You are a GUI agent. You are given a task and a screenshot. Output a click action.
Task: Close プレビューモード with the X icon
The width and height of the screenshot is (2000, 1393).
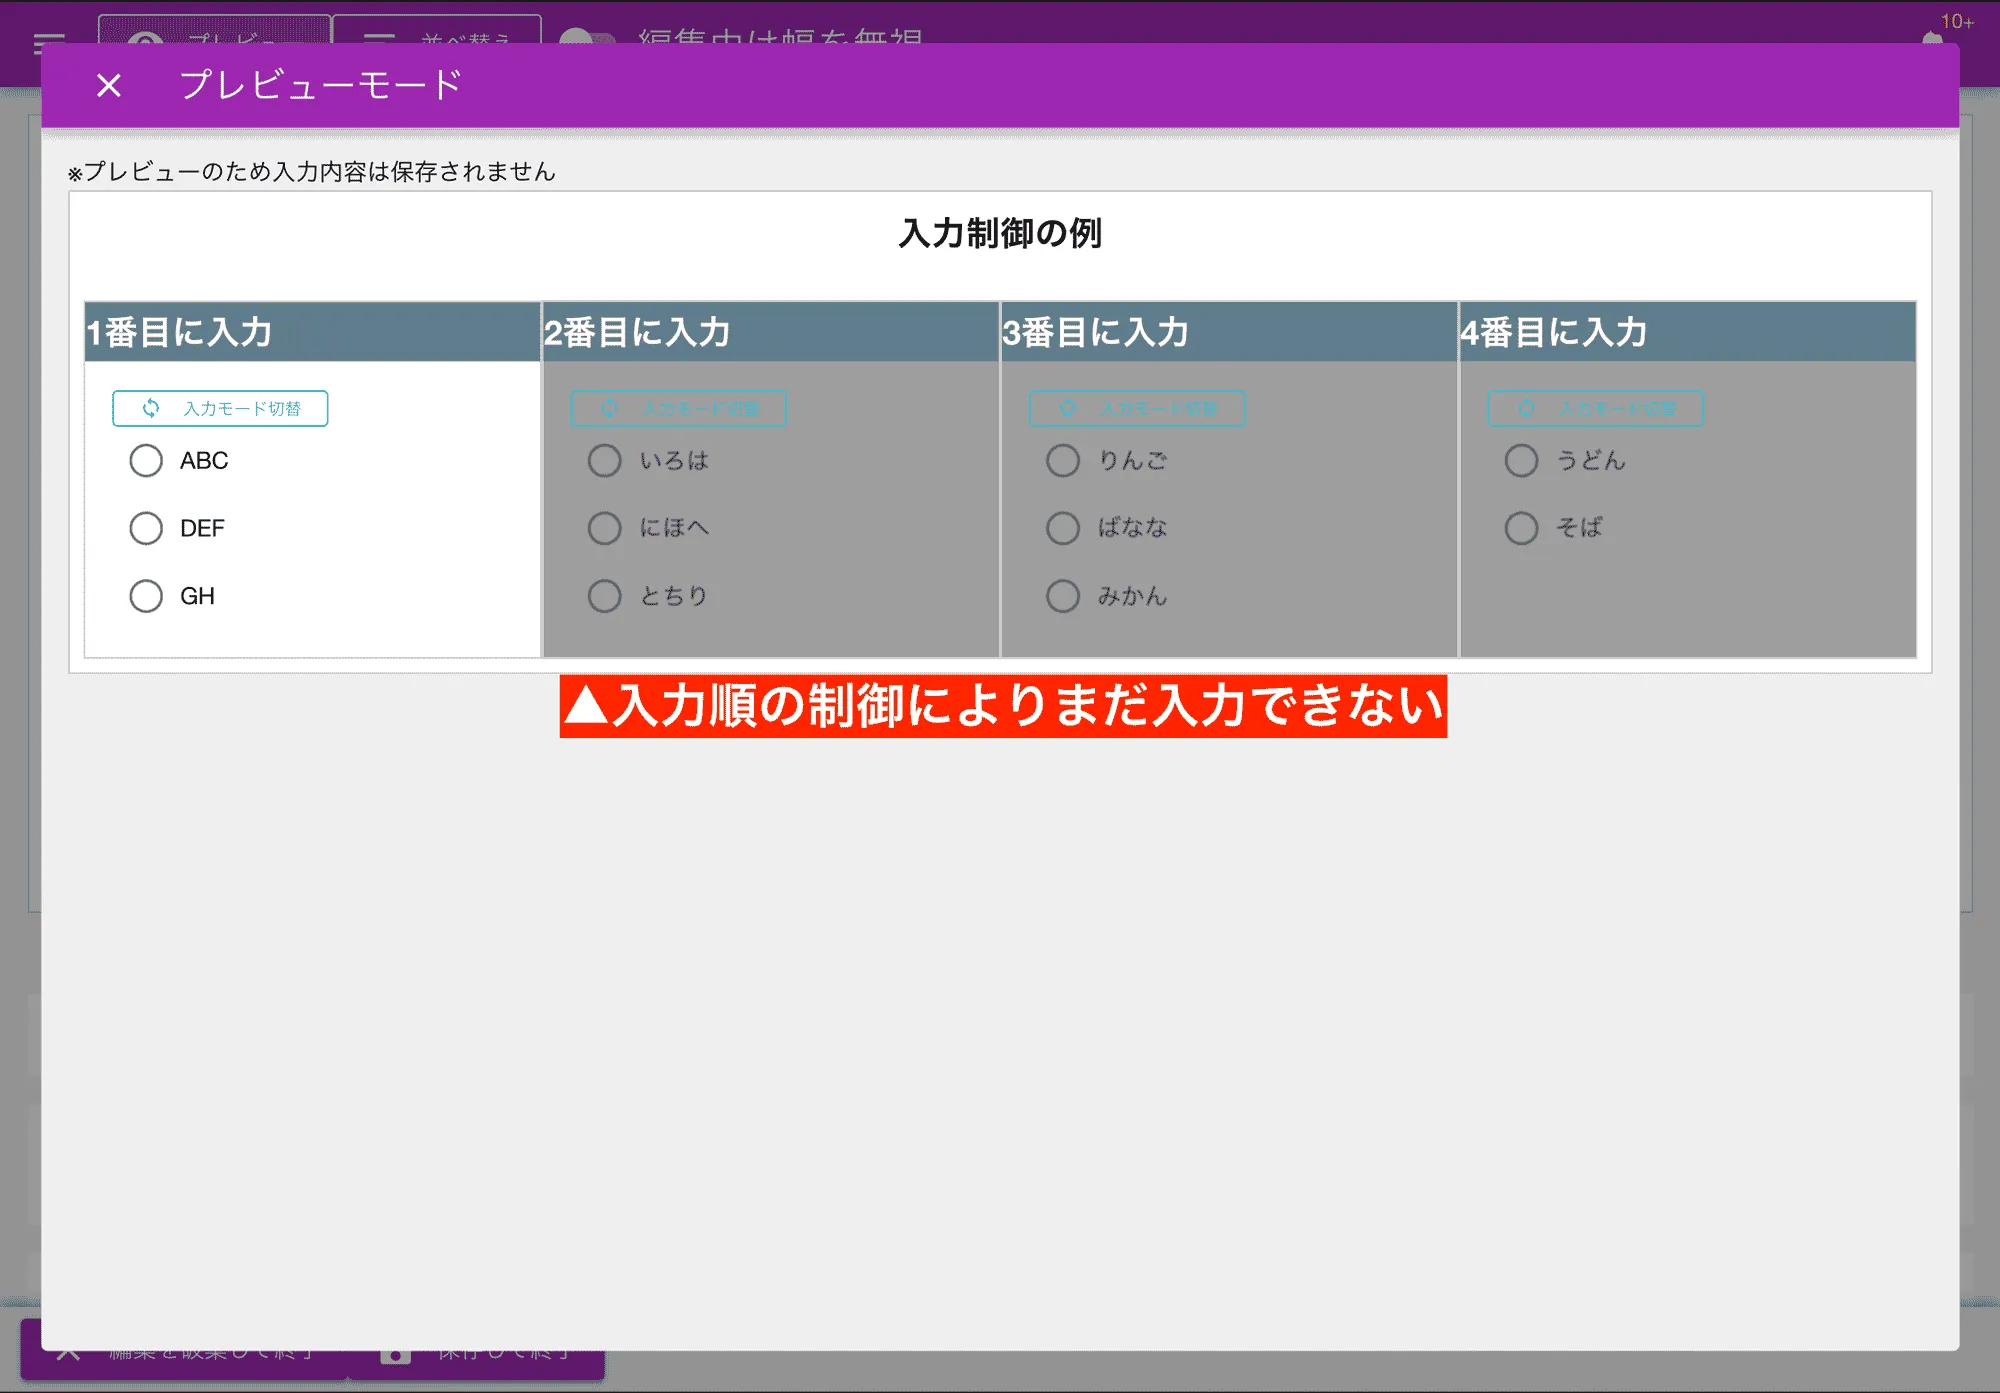(x=107, y=85)
